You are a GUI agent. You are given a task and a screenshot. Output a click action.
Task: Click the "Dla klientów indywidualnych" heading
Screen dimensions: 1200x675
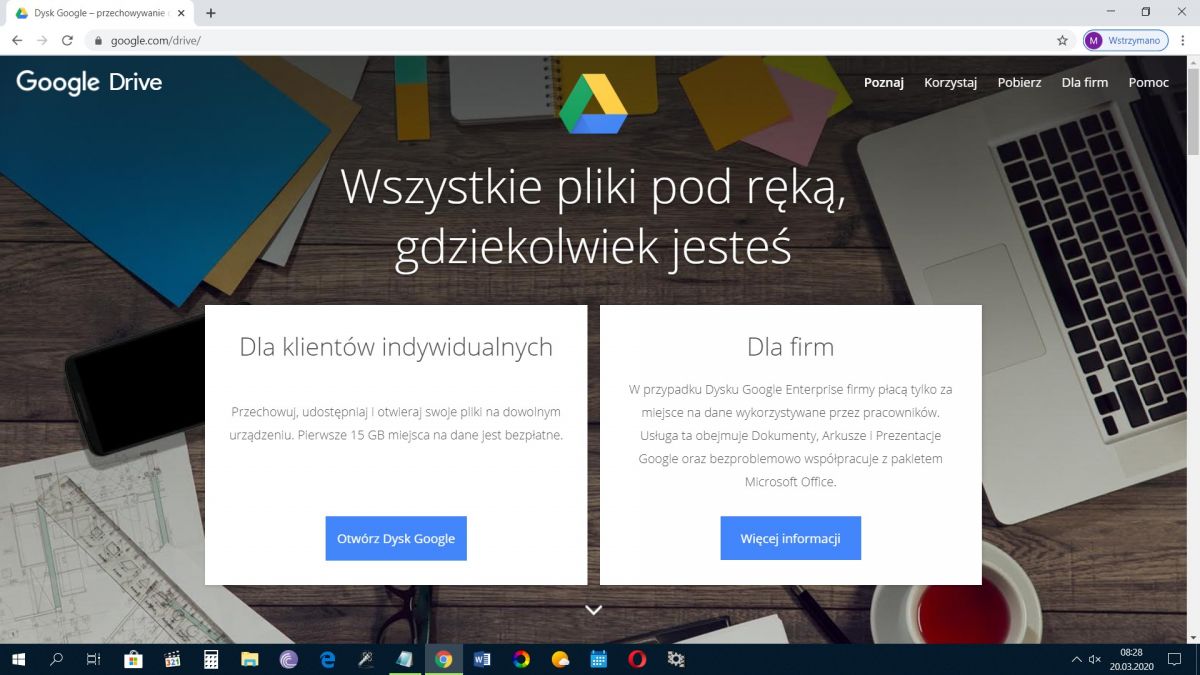(x=396, y=347)
